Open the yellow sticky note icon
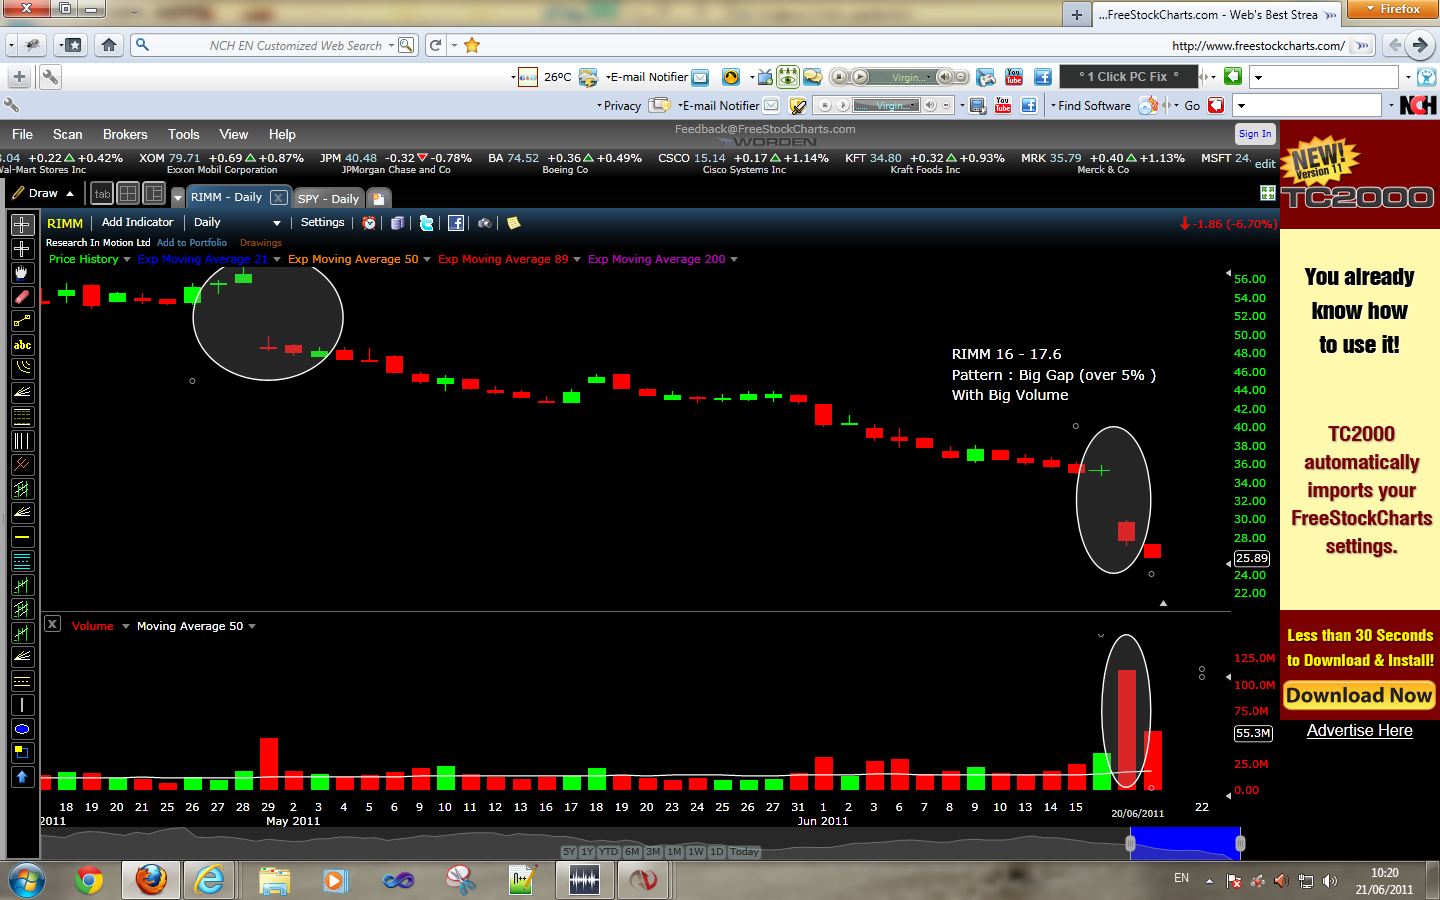Viewport: 1440px width, 900px height. tap(514, 223)
